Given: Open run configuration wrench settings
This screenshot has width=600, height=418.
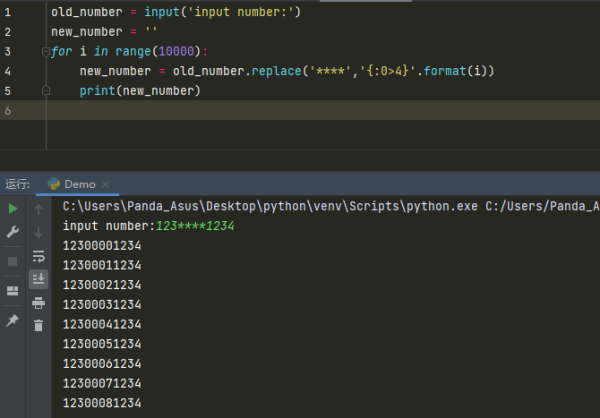Looking at the screenshot, I should [x=12, y=232].
